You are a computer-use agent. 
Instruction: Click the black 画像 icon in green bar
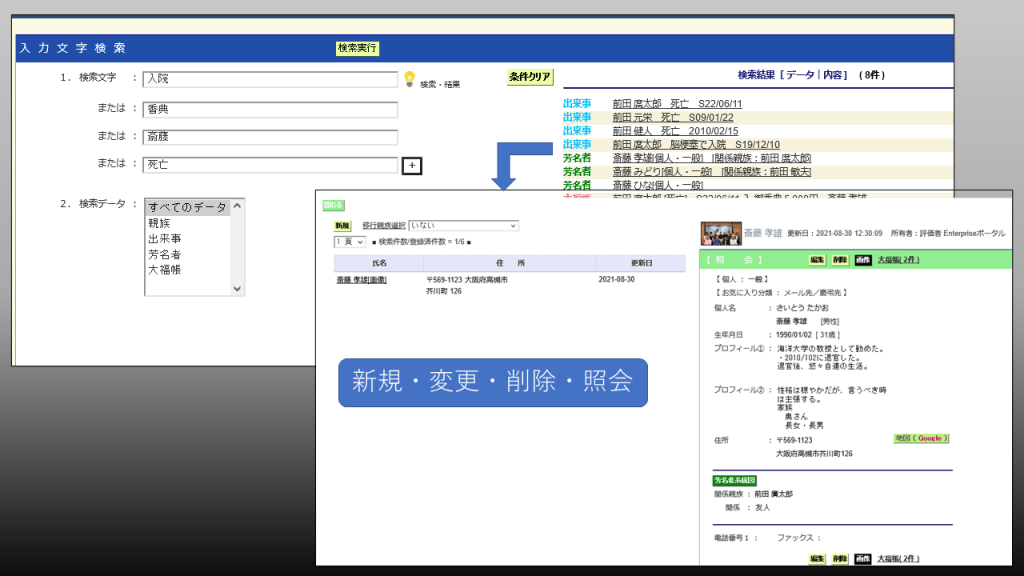[862, 259]
